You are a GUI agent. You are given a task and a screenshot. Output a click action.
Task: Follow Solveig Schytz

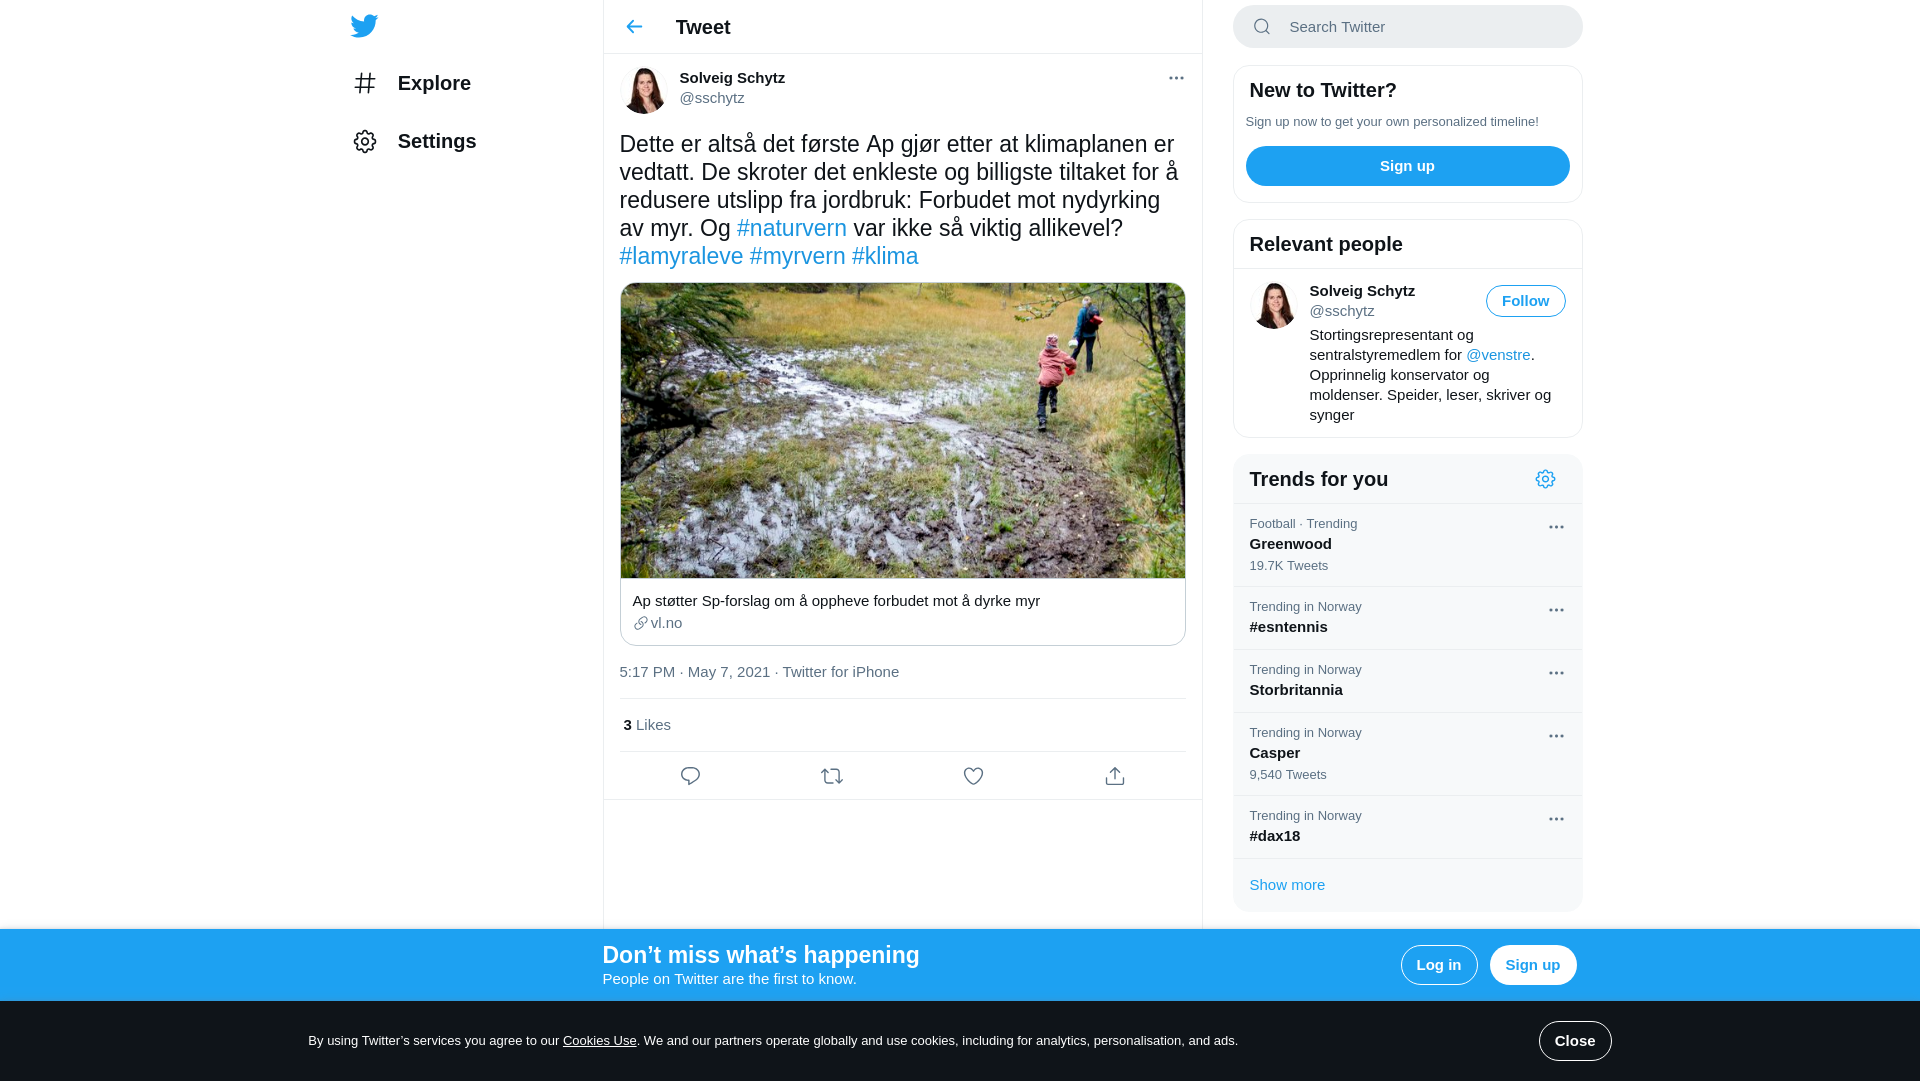click(1525, 301)
